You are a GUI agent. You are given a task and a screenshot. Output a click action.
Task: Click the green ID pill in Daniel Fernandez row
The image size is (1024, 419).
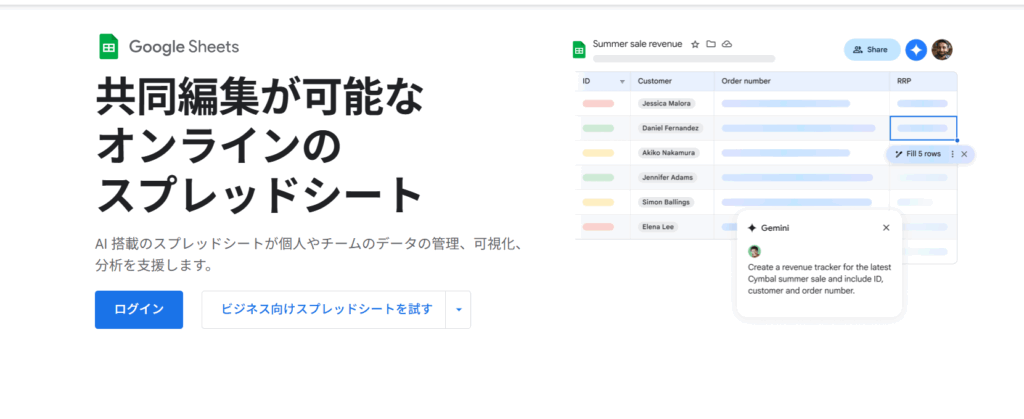point(598,128)
